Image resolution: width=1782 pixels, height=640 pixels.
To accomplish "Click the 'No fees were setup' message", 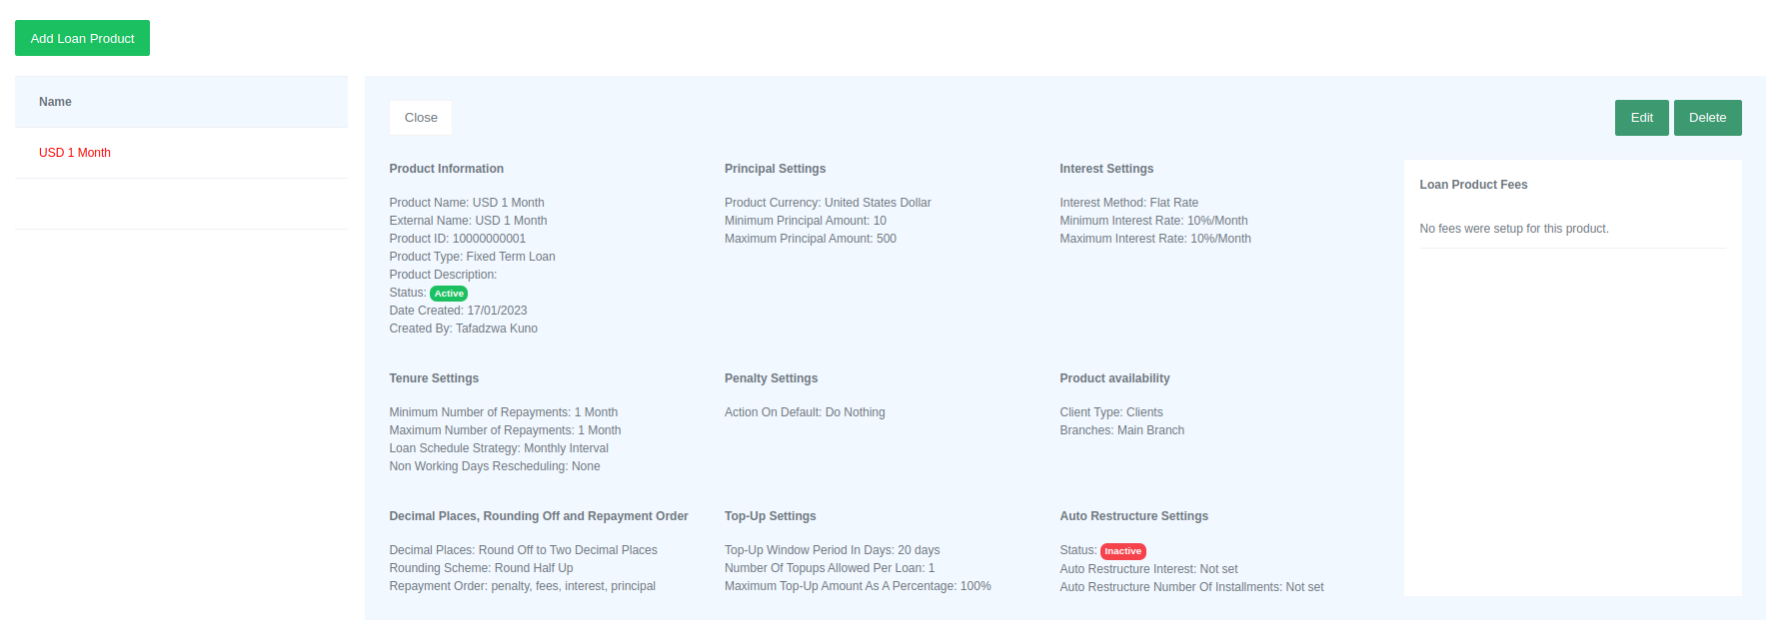I will [x=1514, y=229].
